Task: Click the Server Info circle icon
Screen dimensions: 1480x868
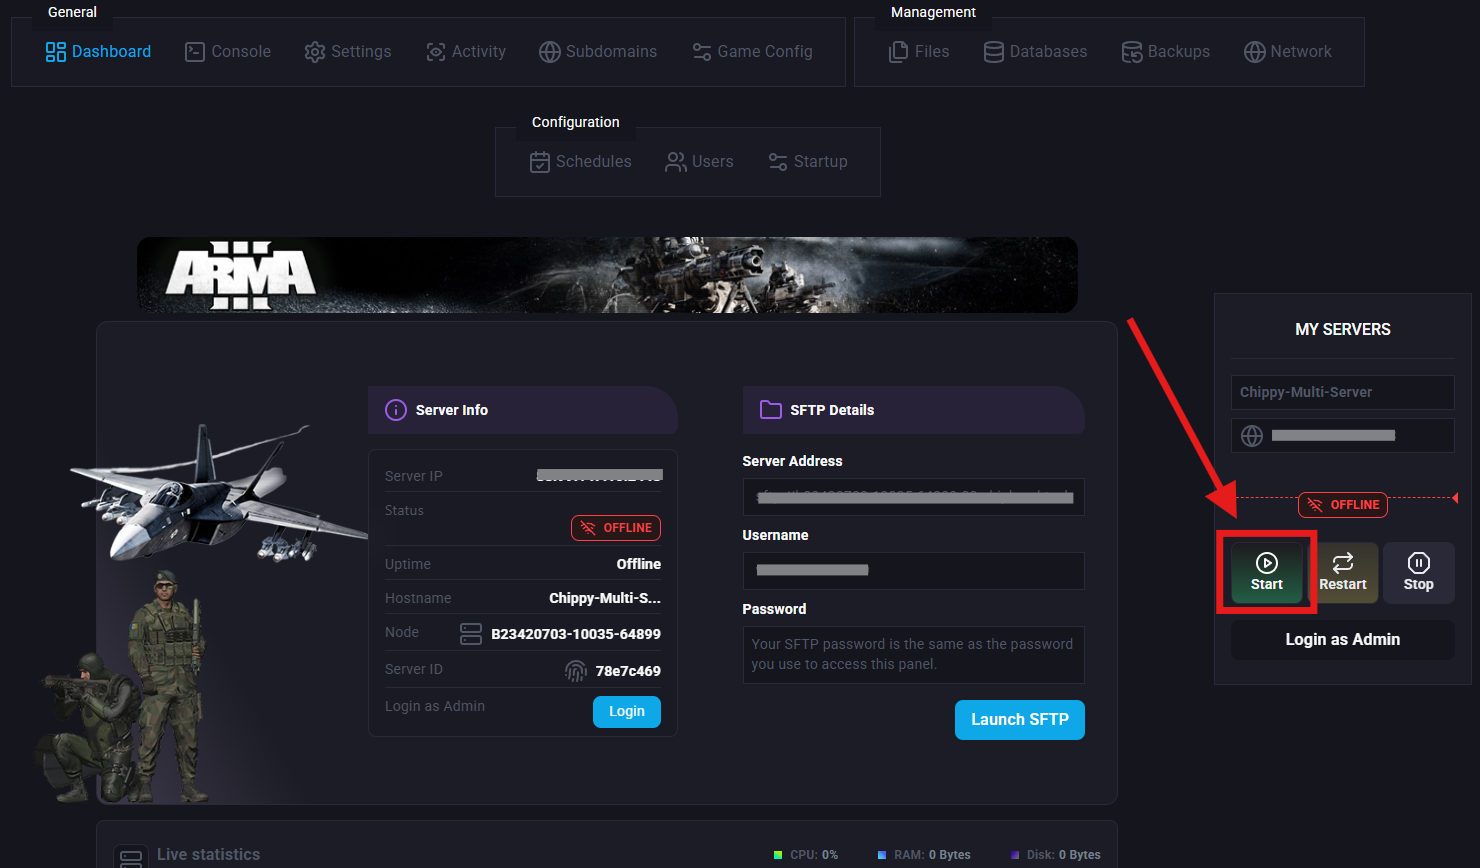Action: pos(396,410)
